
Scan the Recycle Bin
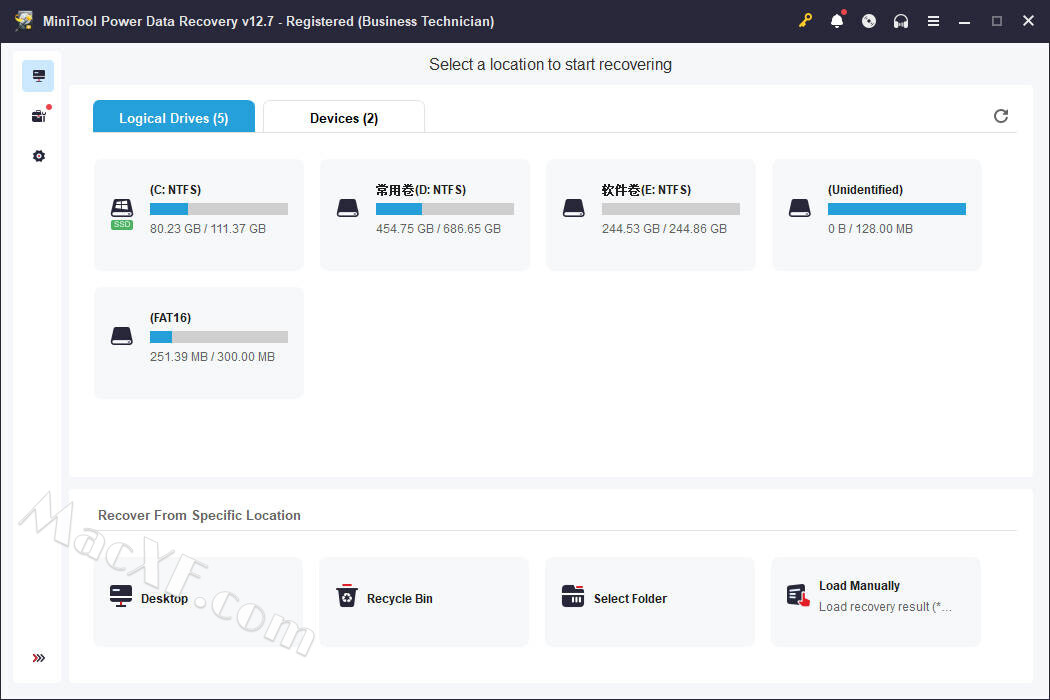[424, 601]
